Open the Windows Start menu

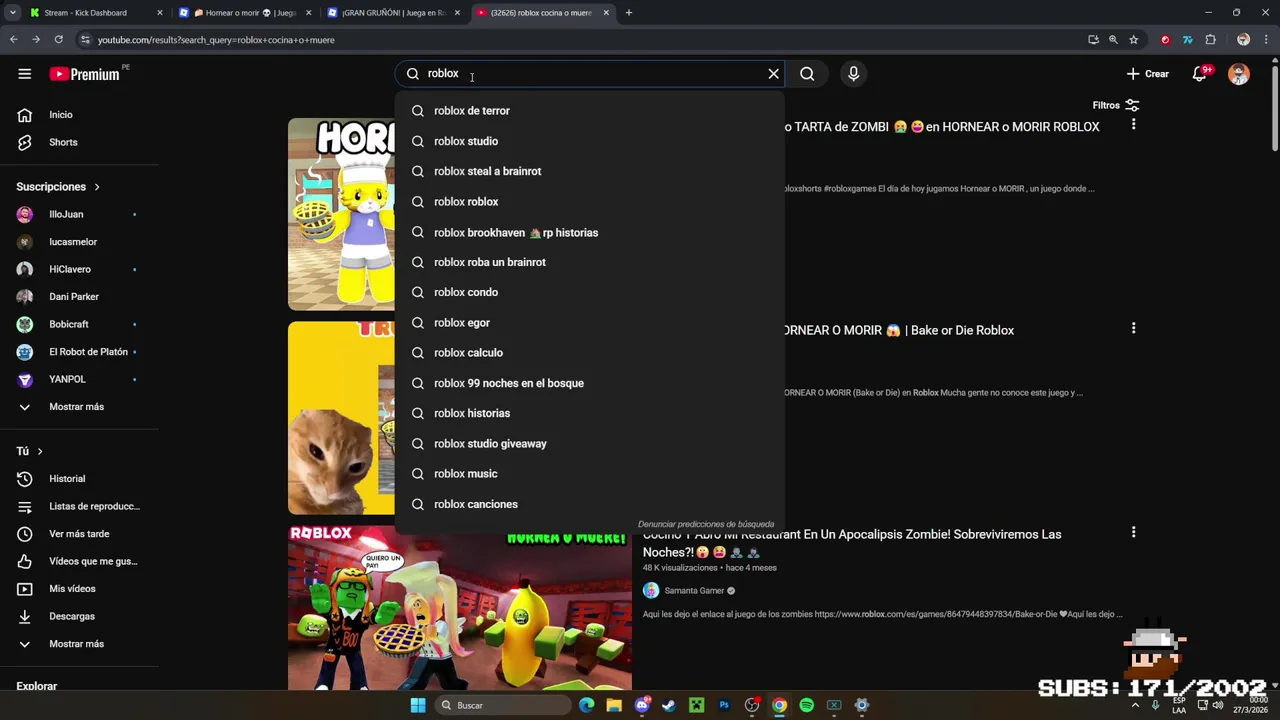point(418,705)
